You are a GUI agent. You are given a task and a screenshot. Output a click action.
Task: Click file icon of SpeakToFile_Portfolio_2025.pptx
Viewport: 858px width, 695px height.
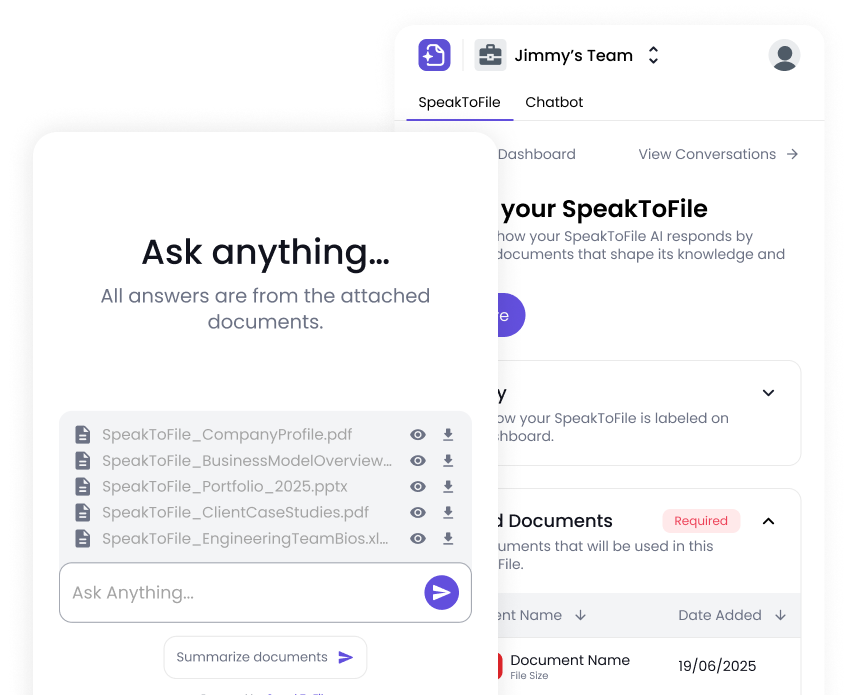coord(83,486)
